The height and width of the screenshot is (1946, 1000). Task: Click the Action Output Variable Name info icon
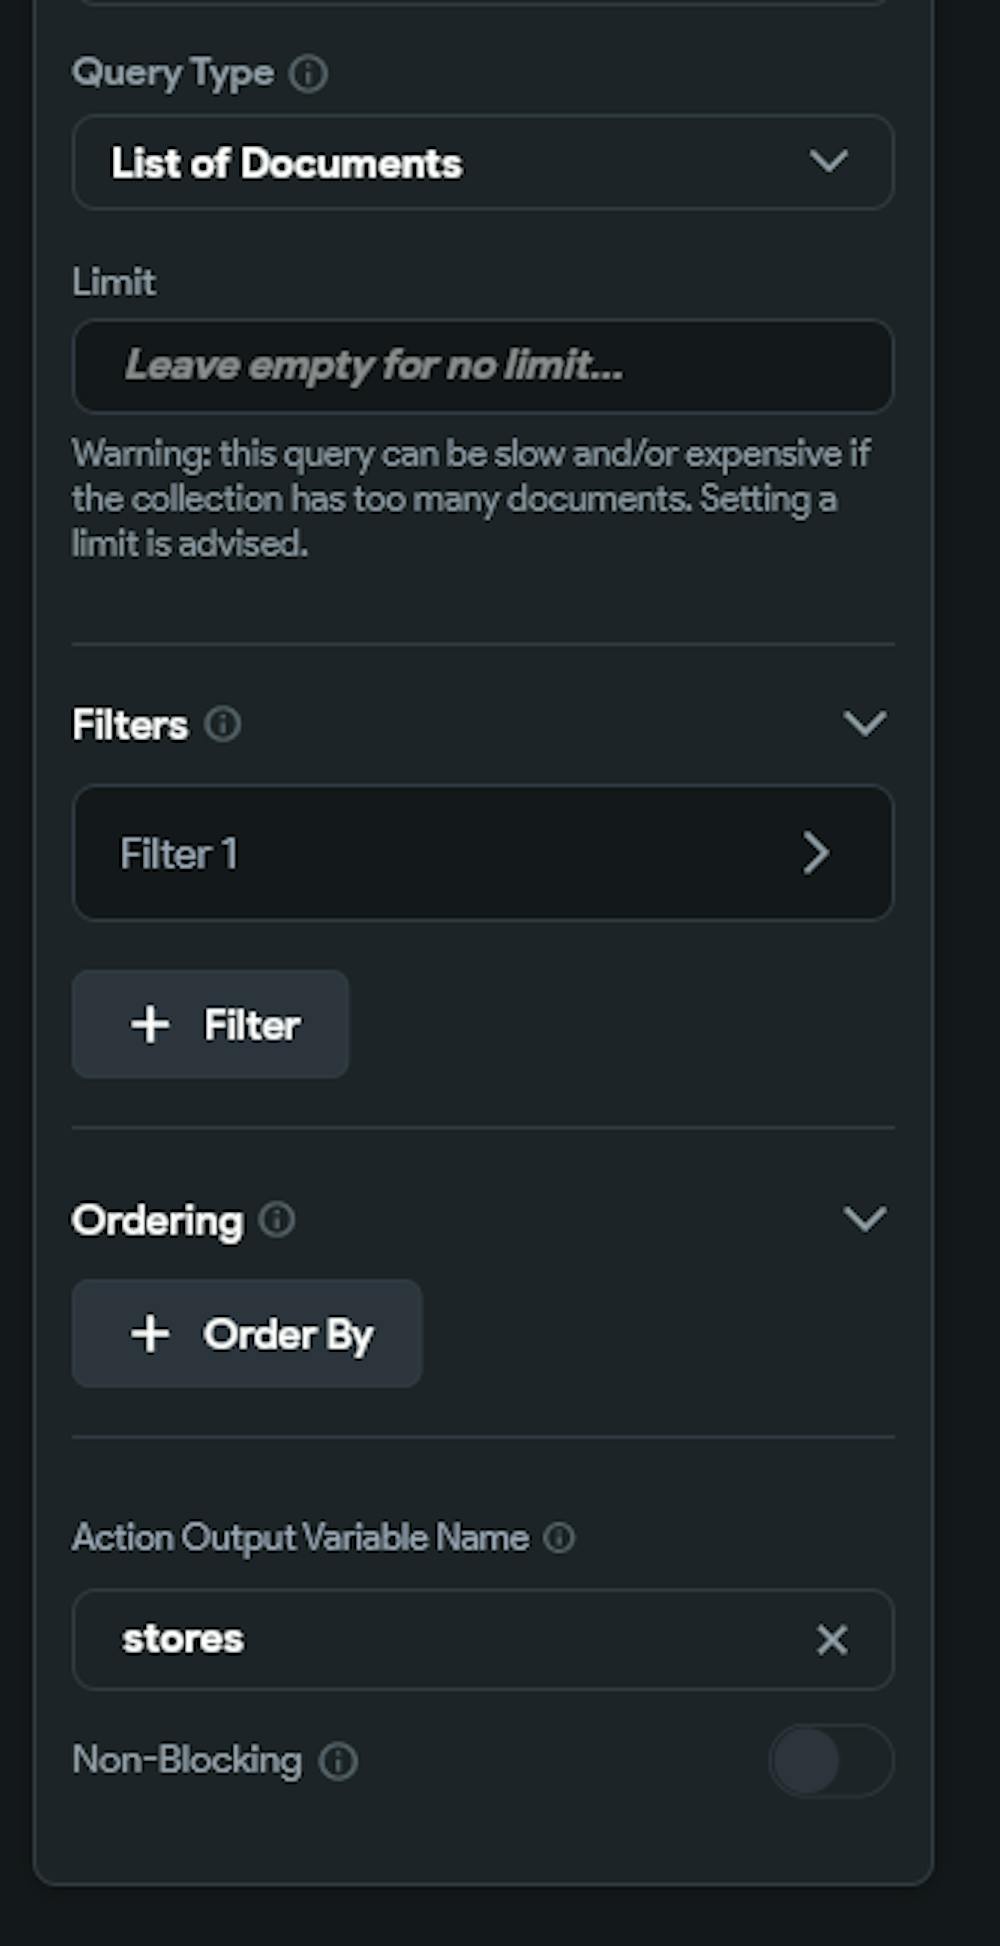tap(559, 1538)
